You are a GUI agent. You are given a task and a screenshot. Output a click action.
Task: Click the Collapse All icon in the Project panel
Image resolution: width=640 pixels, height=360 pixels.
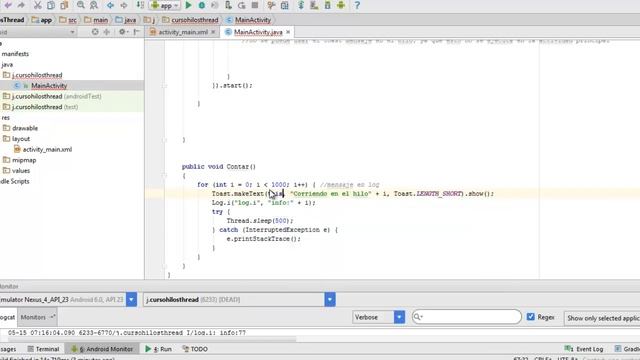pos(107,32)
